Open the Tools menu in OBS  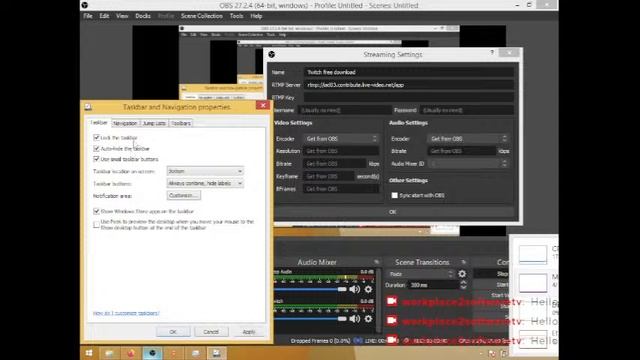236,16
